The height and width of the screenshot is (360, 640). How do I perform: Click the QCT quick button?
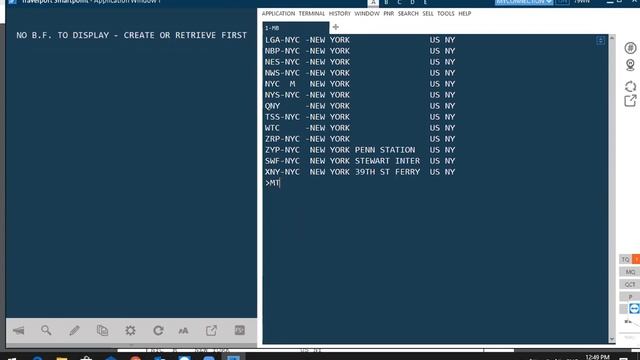pos(630,284)
